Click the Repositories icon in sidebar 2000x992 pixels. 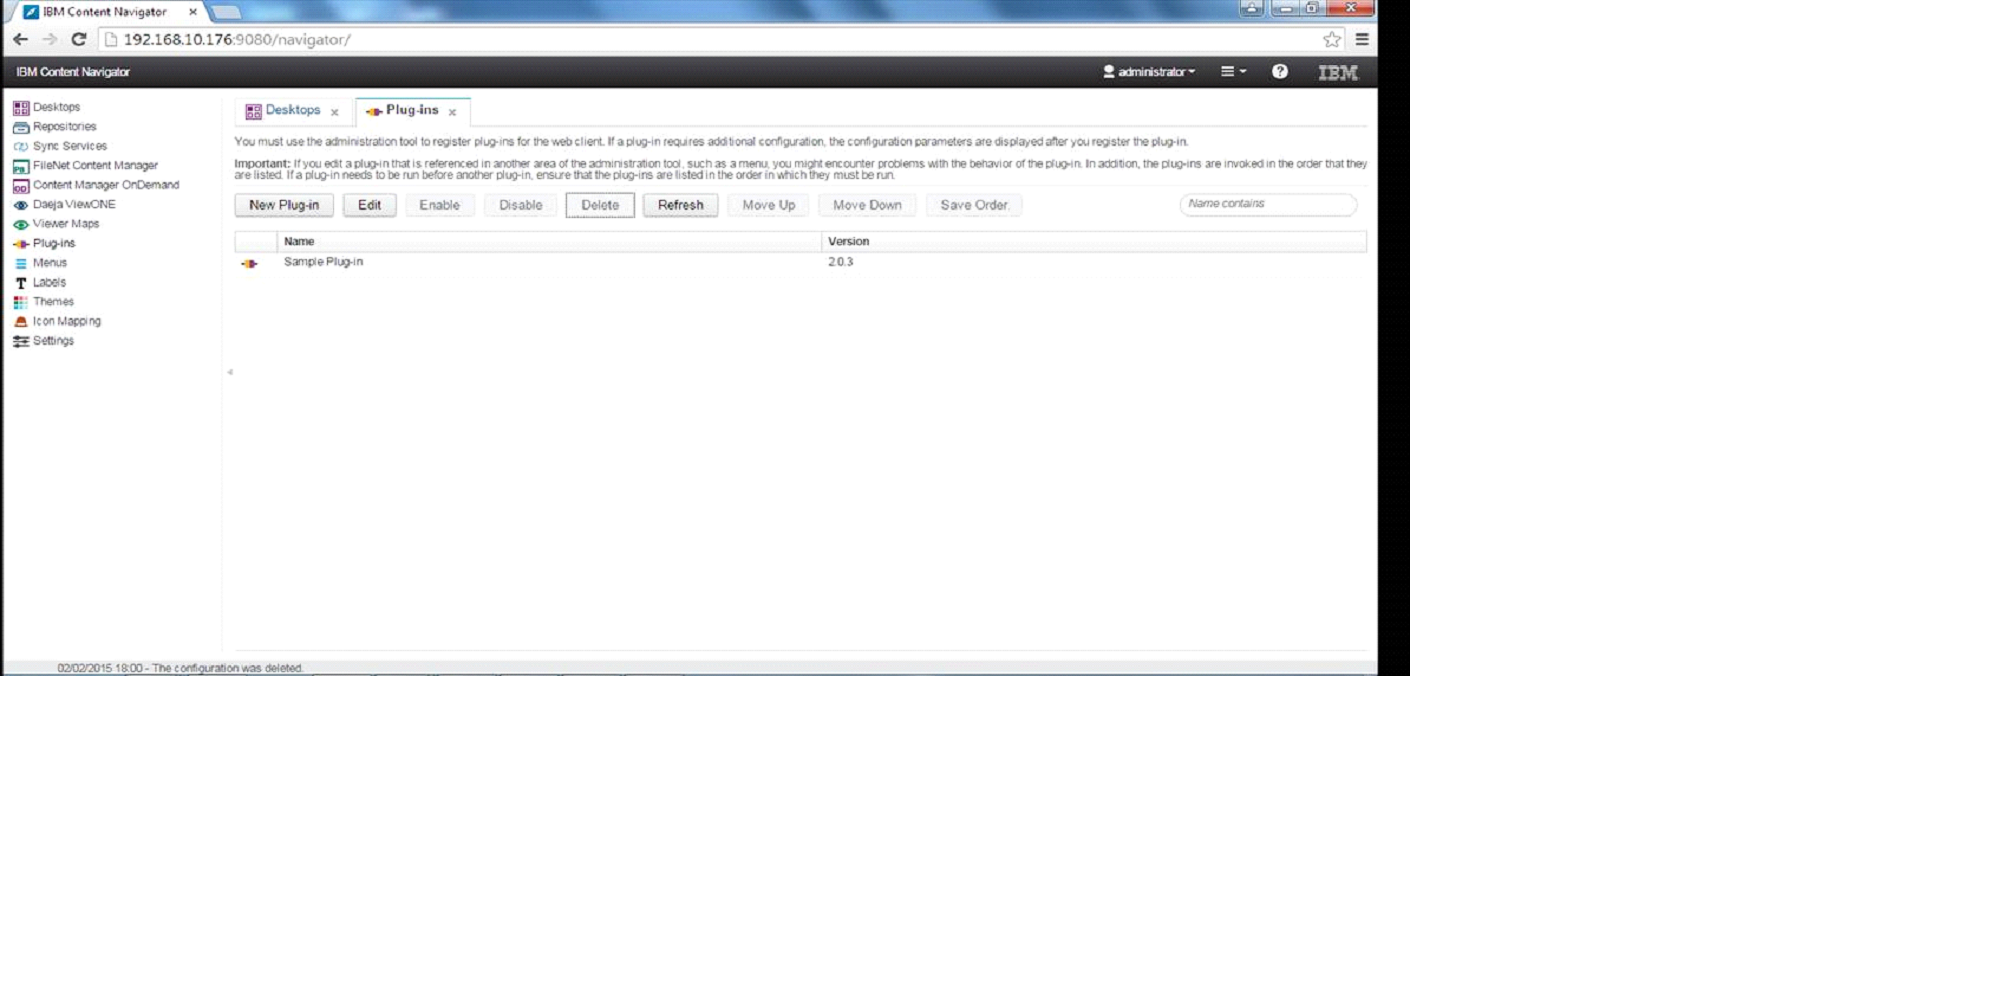pos(20,127)
